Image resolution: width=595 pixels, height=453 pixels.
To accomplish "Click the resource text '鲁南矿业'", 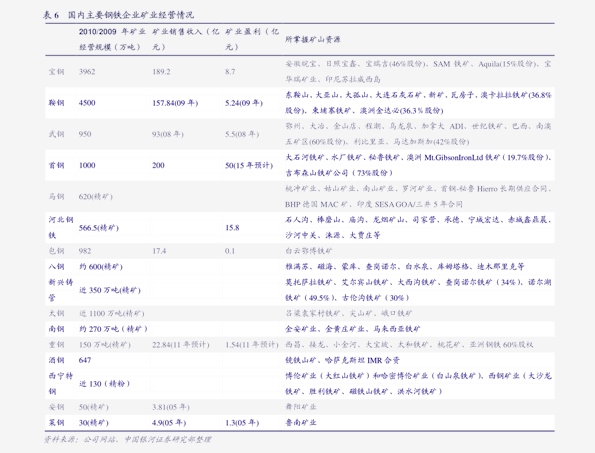I will click(301, 422).
